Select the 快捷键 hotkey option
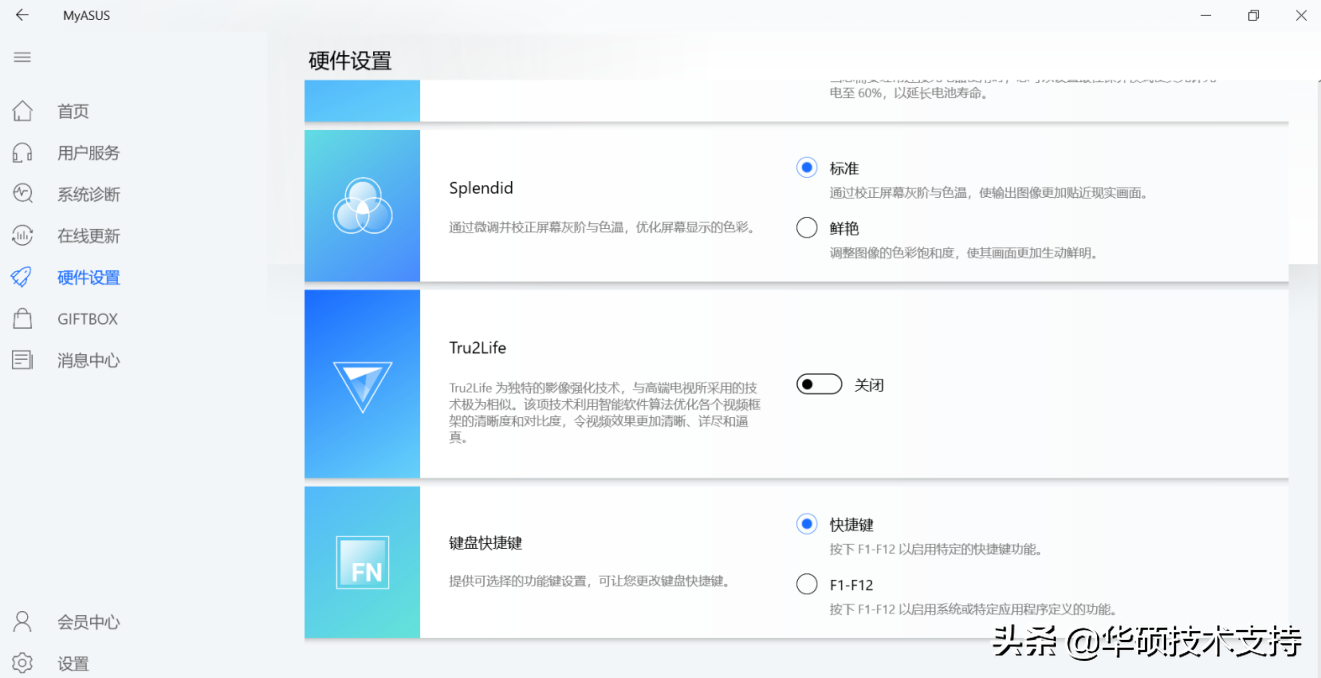1321x678 pixels. (807, 524)
